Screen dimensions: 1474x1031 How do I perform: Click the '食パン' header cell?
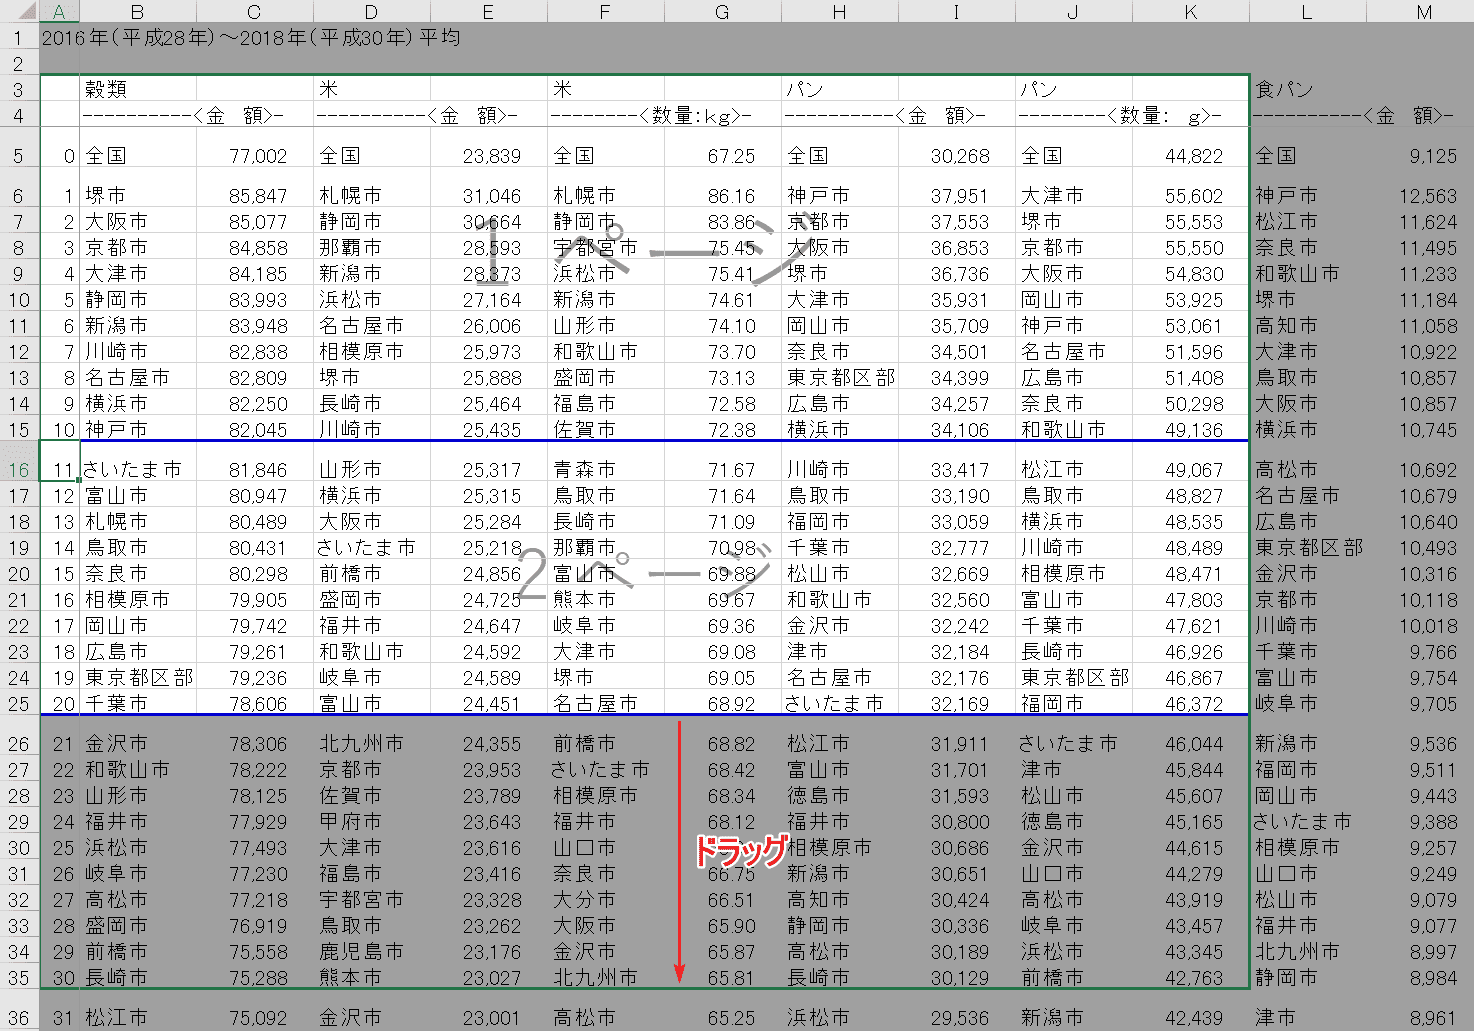coord(1307,89)
